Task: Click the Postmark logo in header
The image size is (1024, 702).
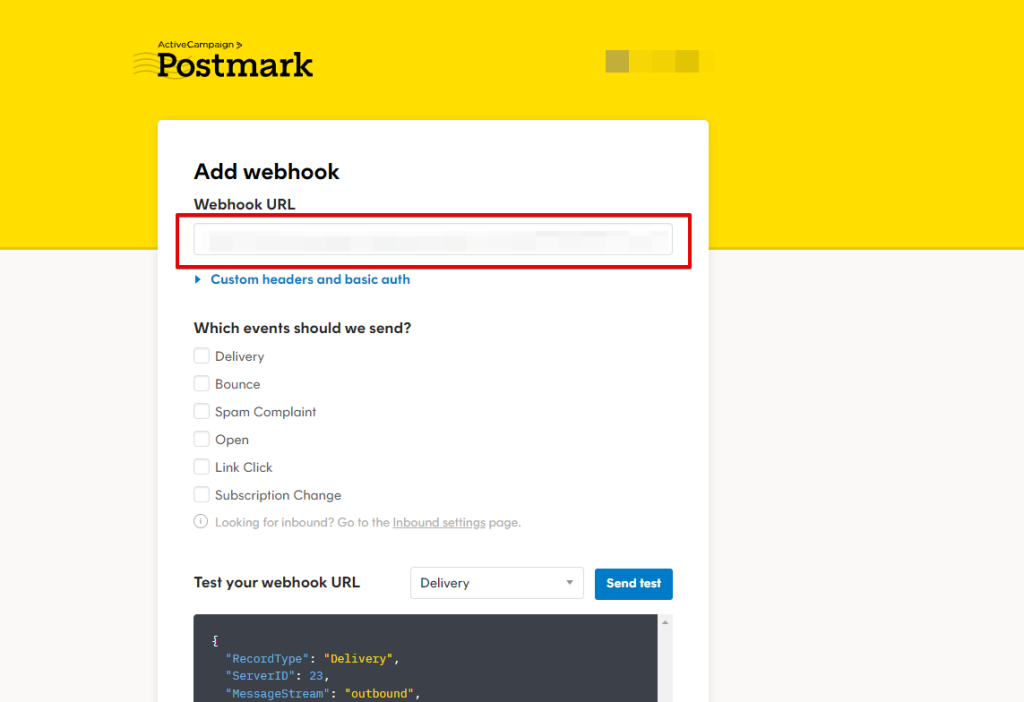Action: click(223, 61)
